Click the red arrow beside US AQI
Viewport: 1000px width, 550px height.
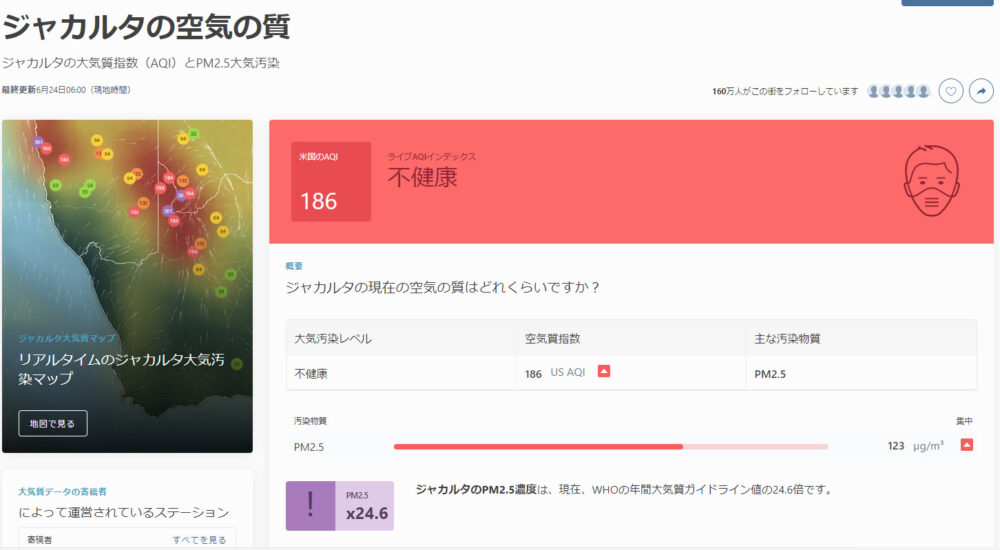tap(603, 371)
